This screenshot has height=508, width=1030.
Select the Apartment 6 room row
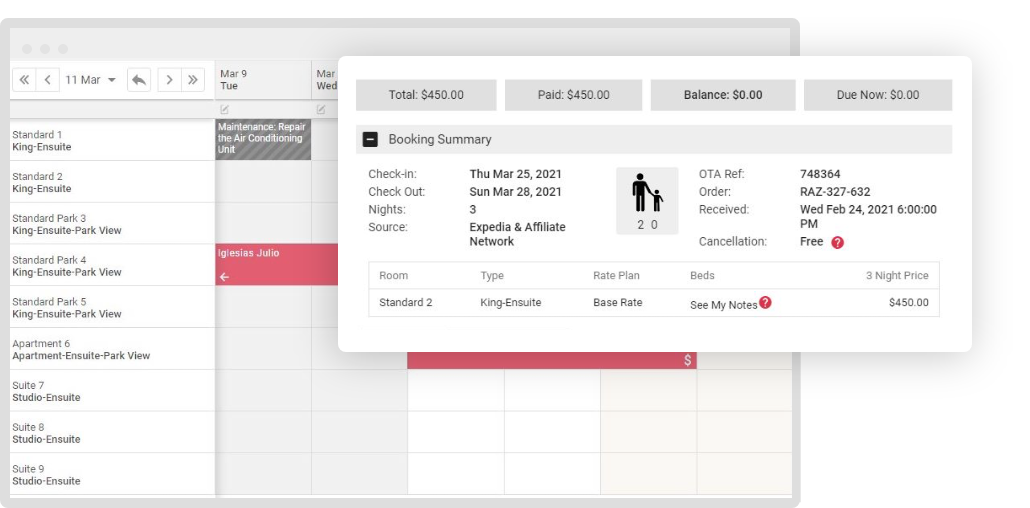tap(112, 349)
